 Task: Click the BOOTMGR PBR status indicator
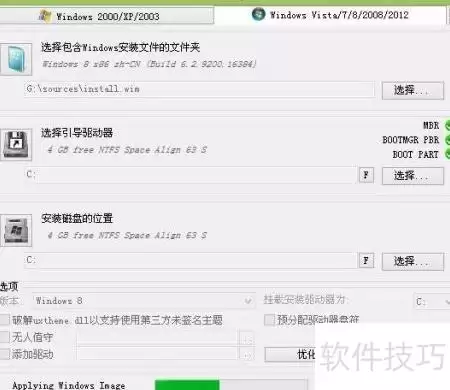447,140
